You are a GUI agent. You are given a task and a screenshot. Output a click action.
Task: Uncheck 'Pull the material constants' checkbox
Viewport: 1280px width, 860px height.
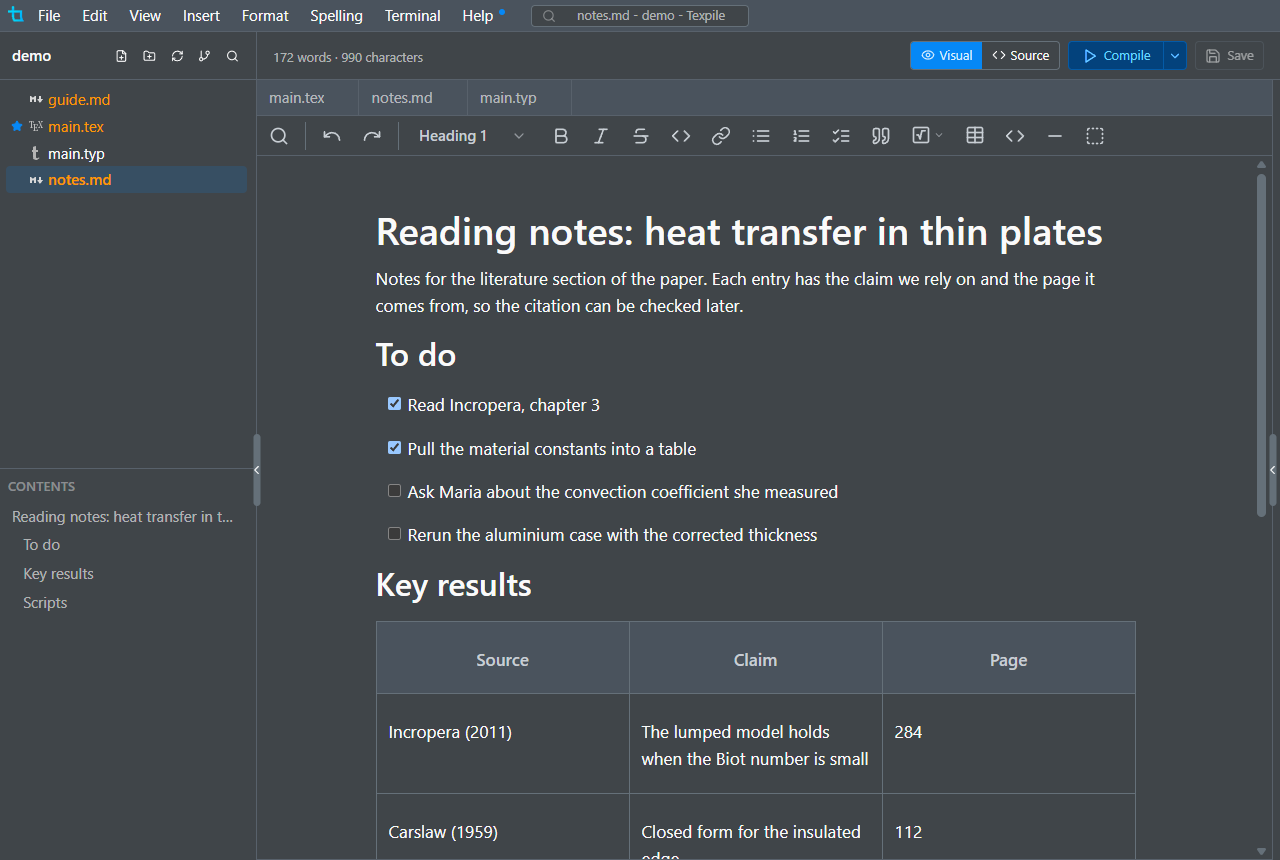[x=394, y=448]
